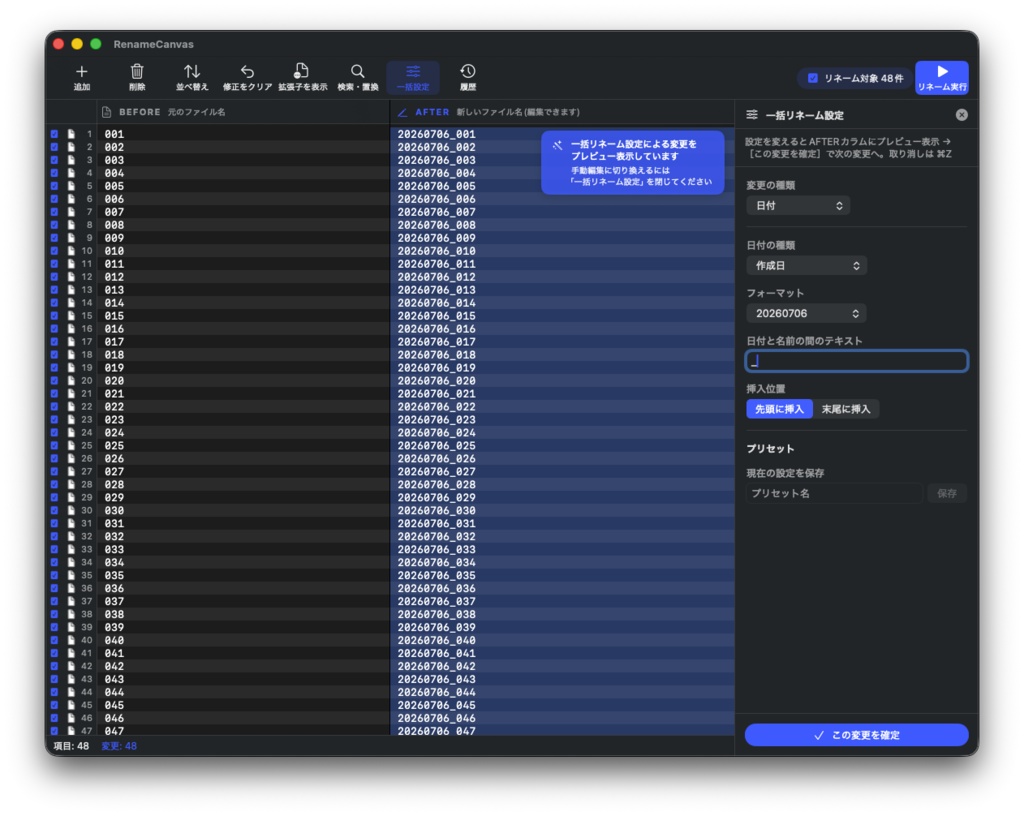Toggle the 一括設定 sliders icon

coord(413,71)
